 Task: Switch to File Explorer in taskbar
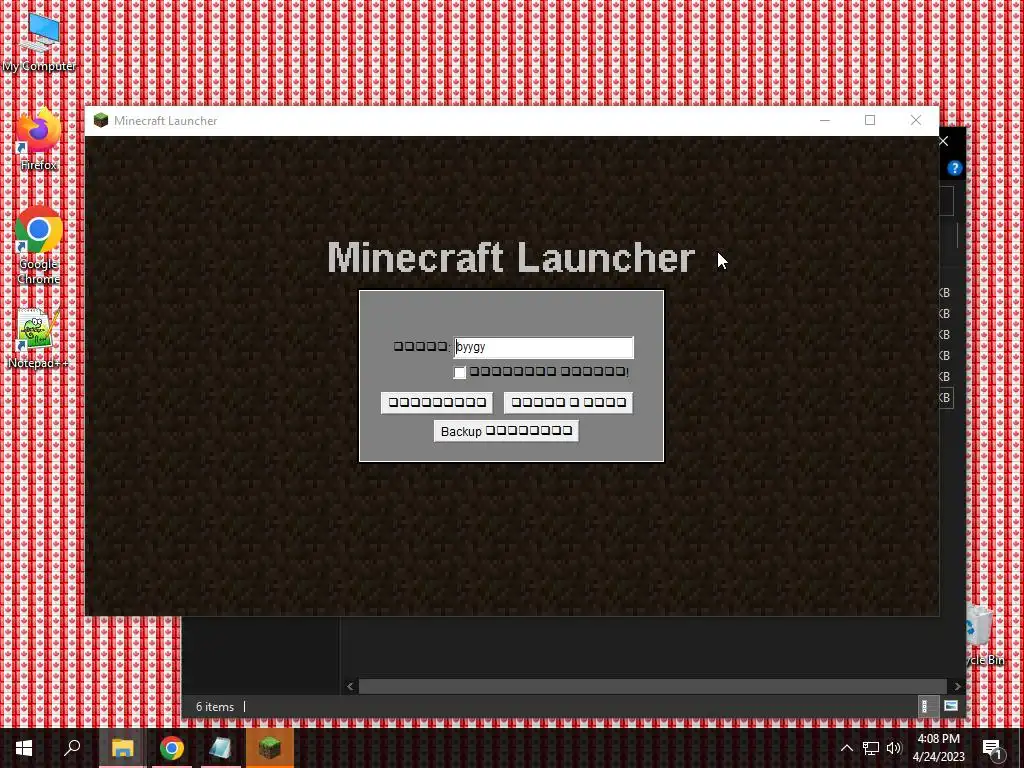click(x=122, y=748)
